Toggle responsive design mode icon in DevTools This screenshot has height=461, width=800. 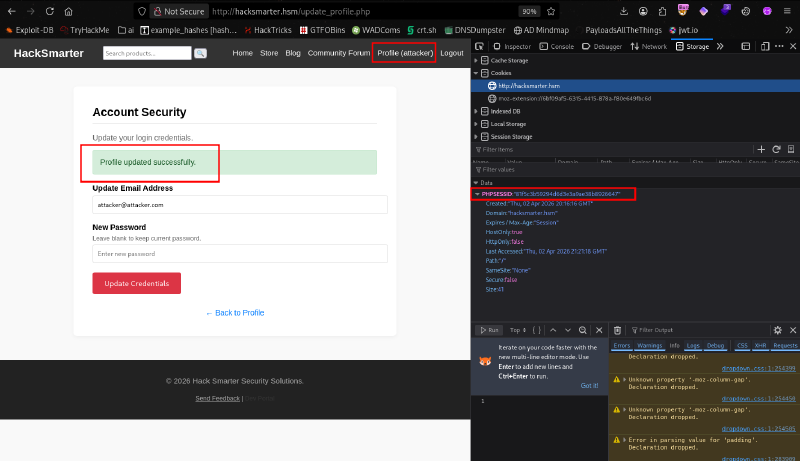pos(765,46)
